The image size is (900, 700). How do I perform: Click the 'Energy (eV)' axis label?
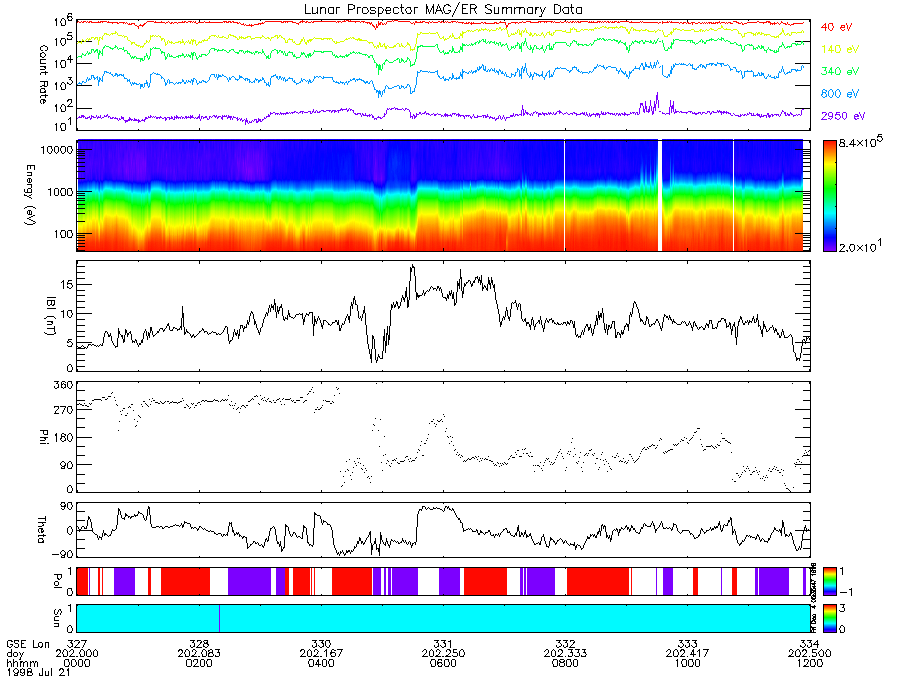coord(30,195)
